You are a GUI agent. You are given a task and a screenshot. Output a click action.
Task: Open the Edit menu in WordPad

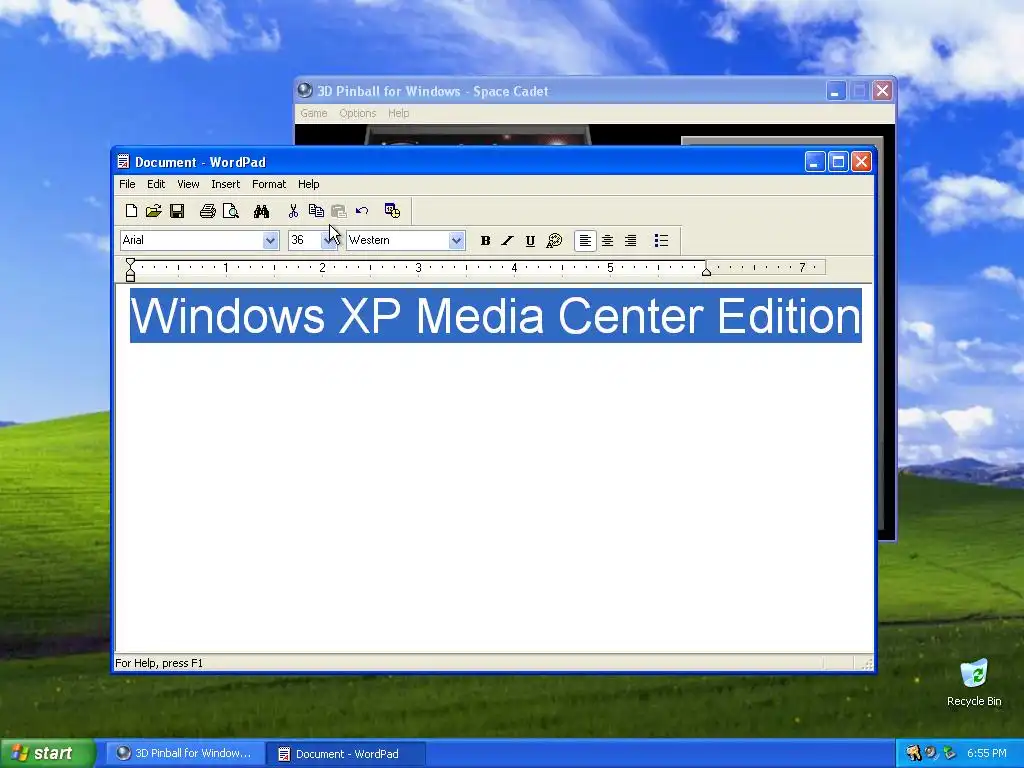click(156, 184)
